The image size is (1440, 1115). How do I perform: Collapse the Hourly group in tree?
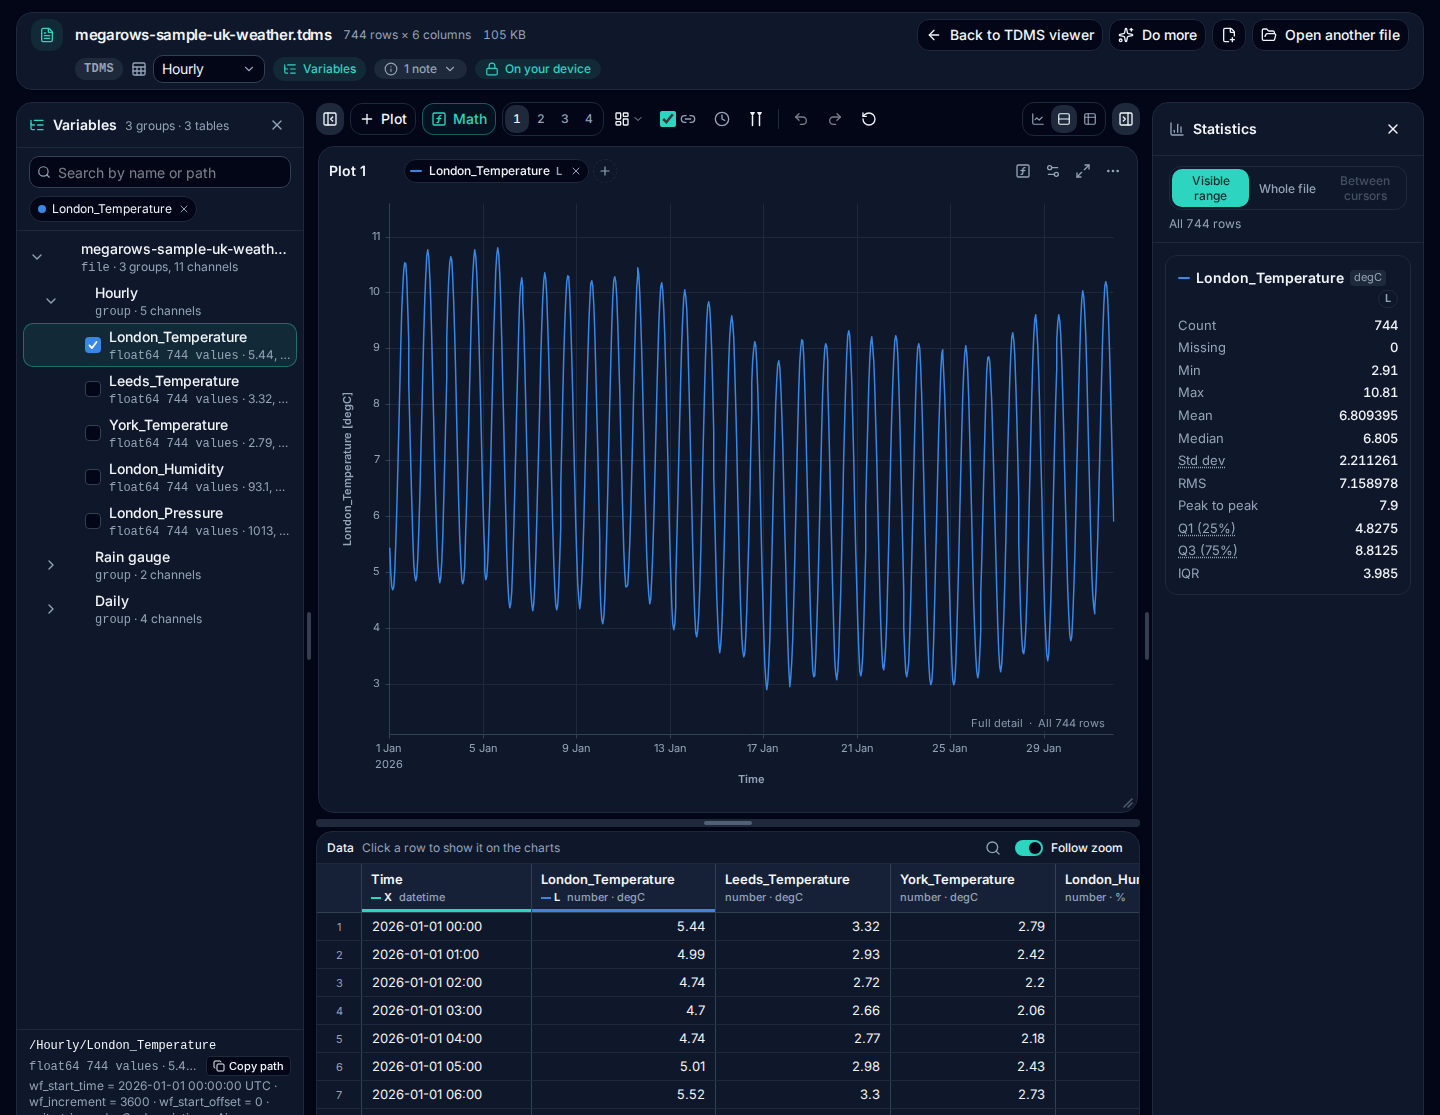pos(51,301)
